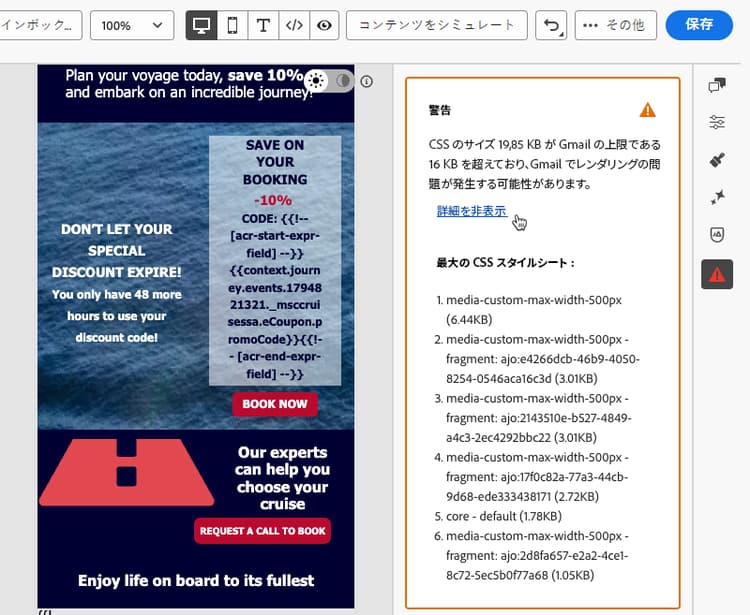Screen dimensions: 750x615
Task: Select 'Enjoy life on board to its fullest'
Action: point(196,581)
